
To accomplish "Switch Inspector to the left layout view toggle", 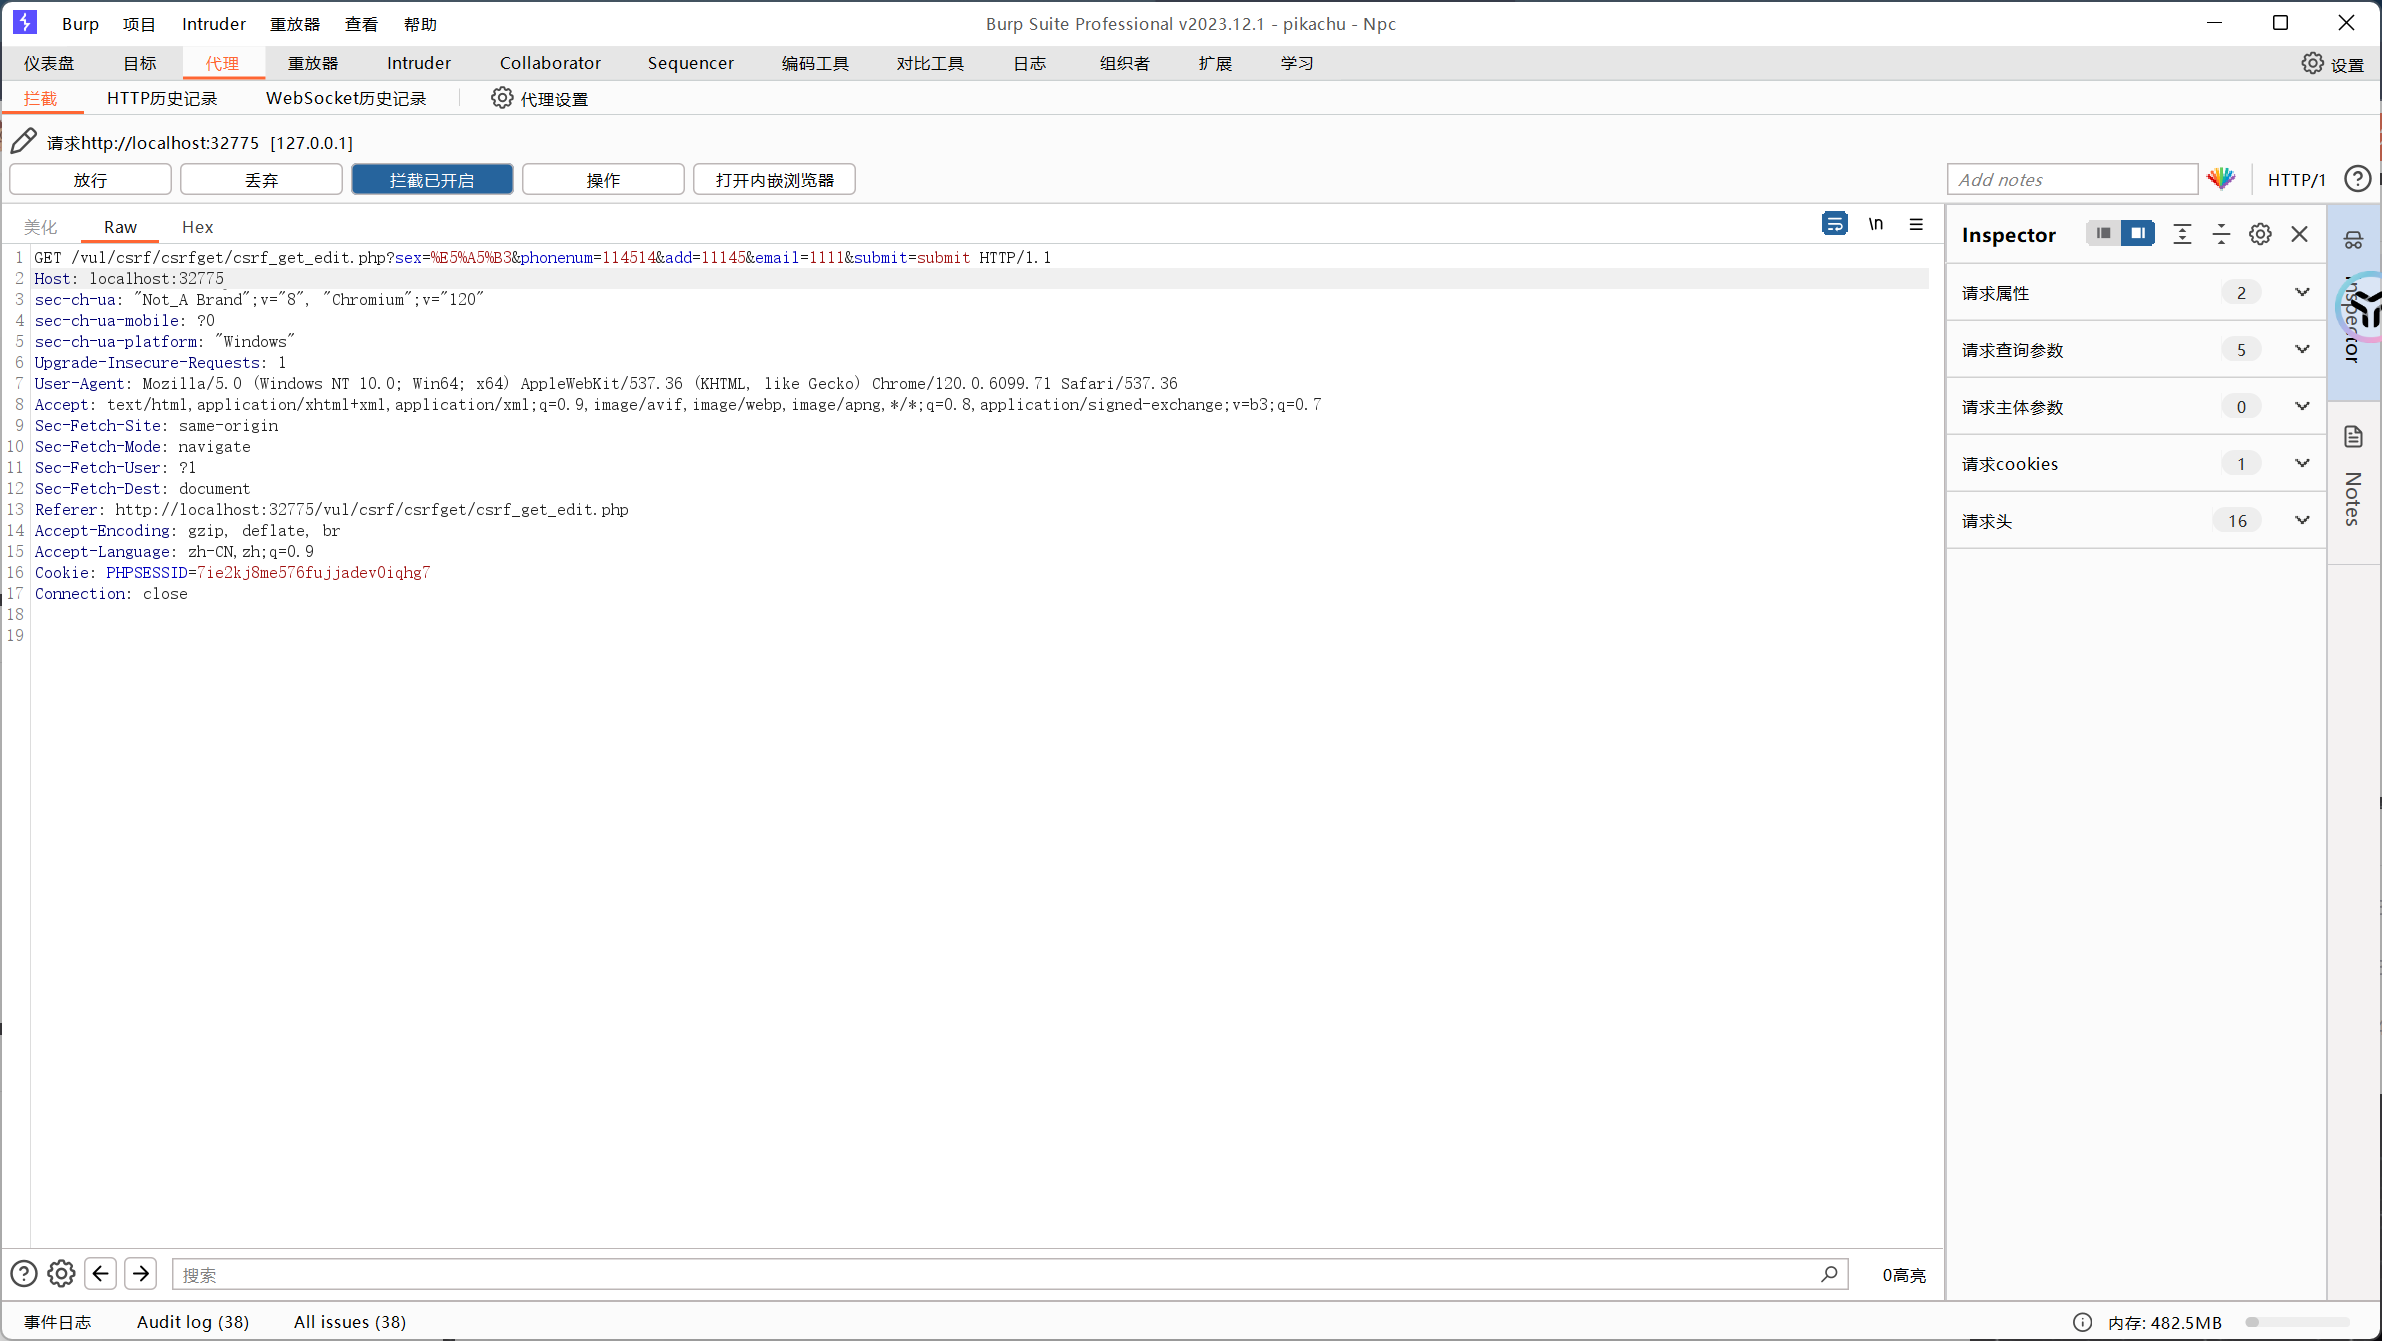I will point(2103,234).
